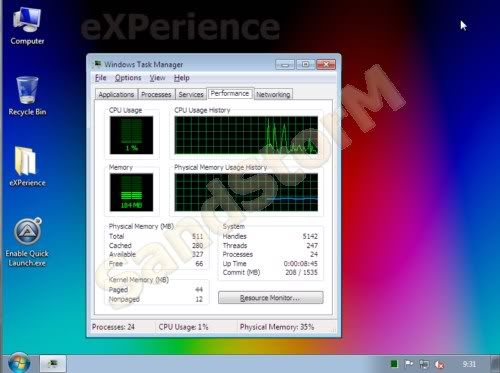The height and width of the screenshot is (373, 500).
Task: Select the Performance tab
Action: [x=230, y=94]
